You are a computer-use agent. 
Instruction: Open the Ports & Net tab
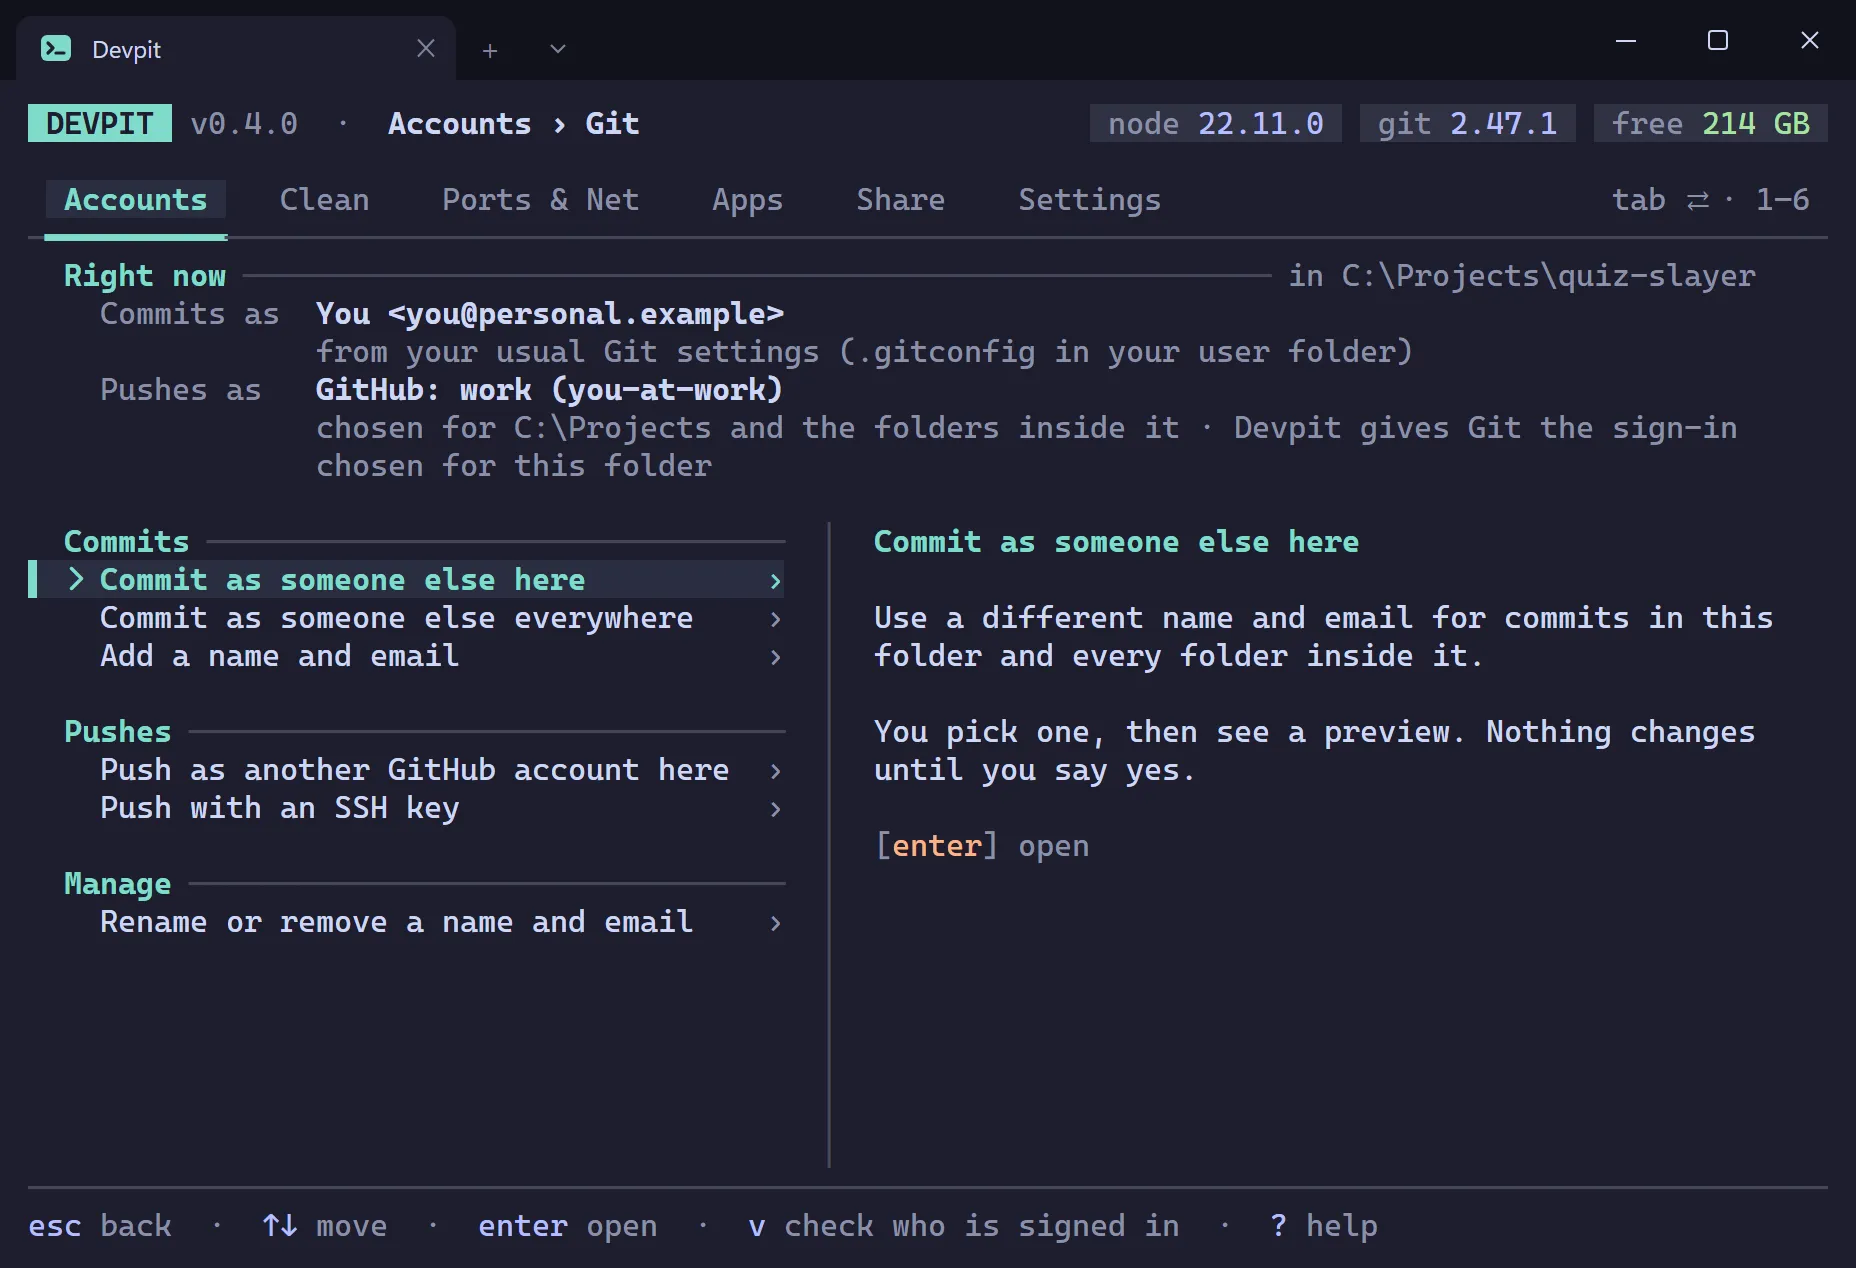click(541, 200)
